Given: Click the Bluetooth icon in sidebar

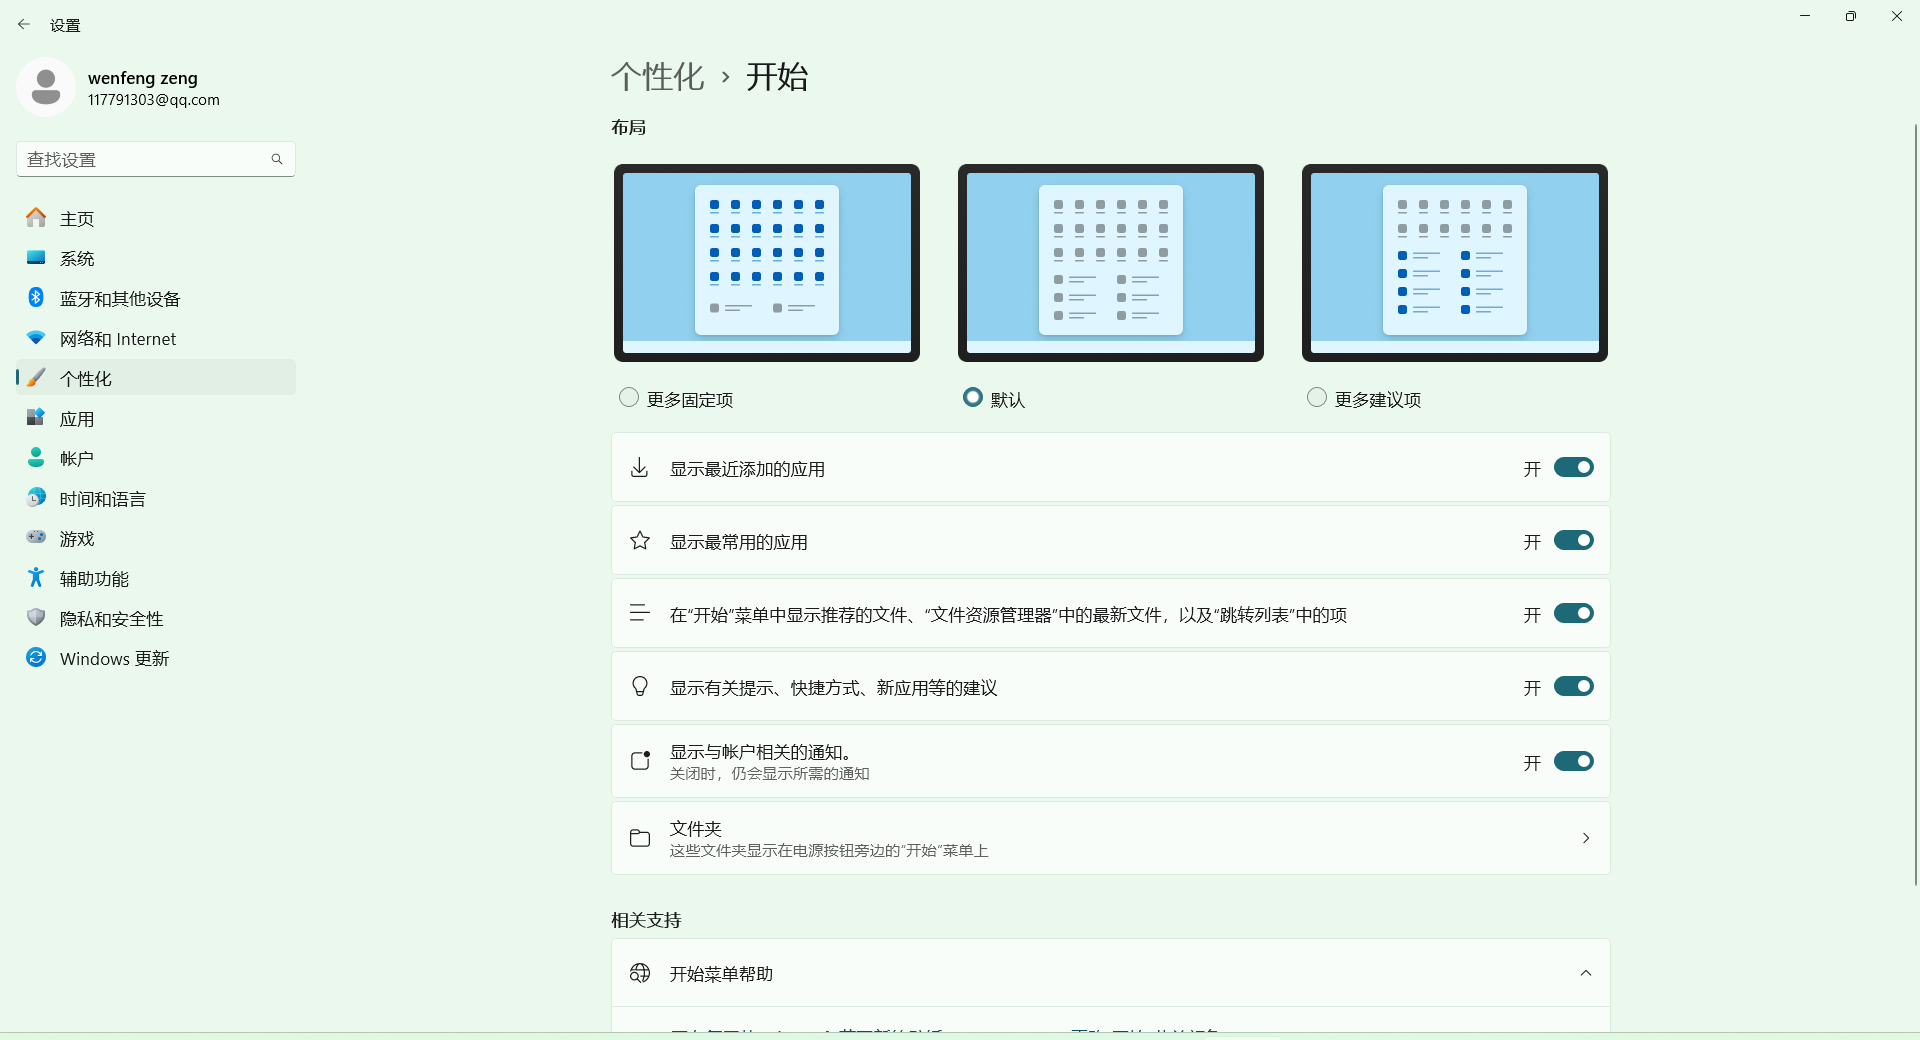Looking at the screenshot, I should [36, 298].
